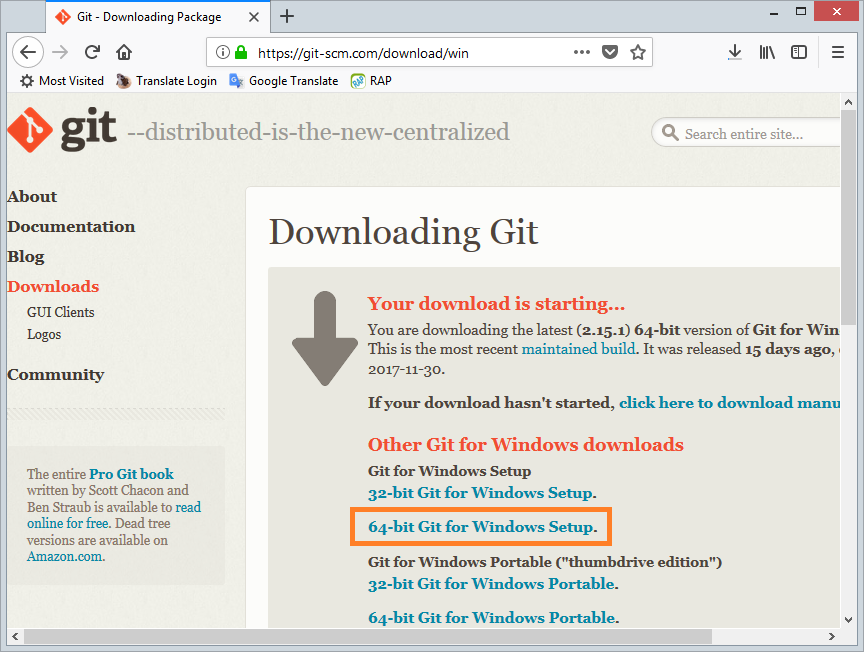Open the RAP bookmark
The height and width of the screenshot is (652, 864).
click(371, 81)
